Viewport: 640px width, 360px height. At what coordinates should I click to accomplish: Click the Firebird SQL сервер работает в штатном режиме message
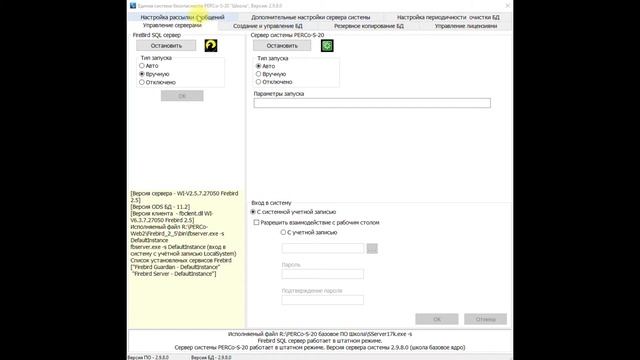[x=320, y=340]
